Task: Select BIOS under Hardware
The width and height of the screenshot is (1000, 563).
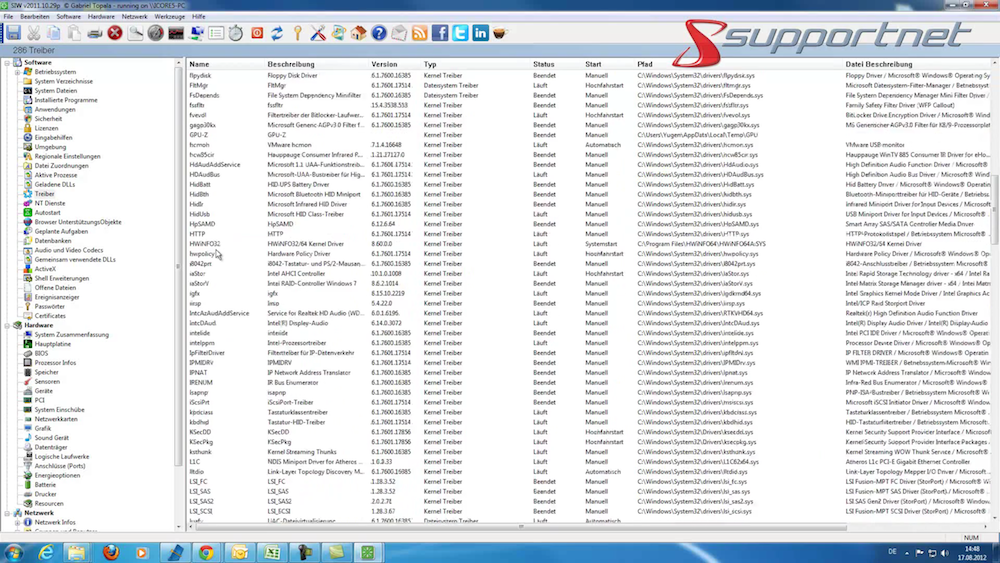Action: tap(41, 353)
